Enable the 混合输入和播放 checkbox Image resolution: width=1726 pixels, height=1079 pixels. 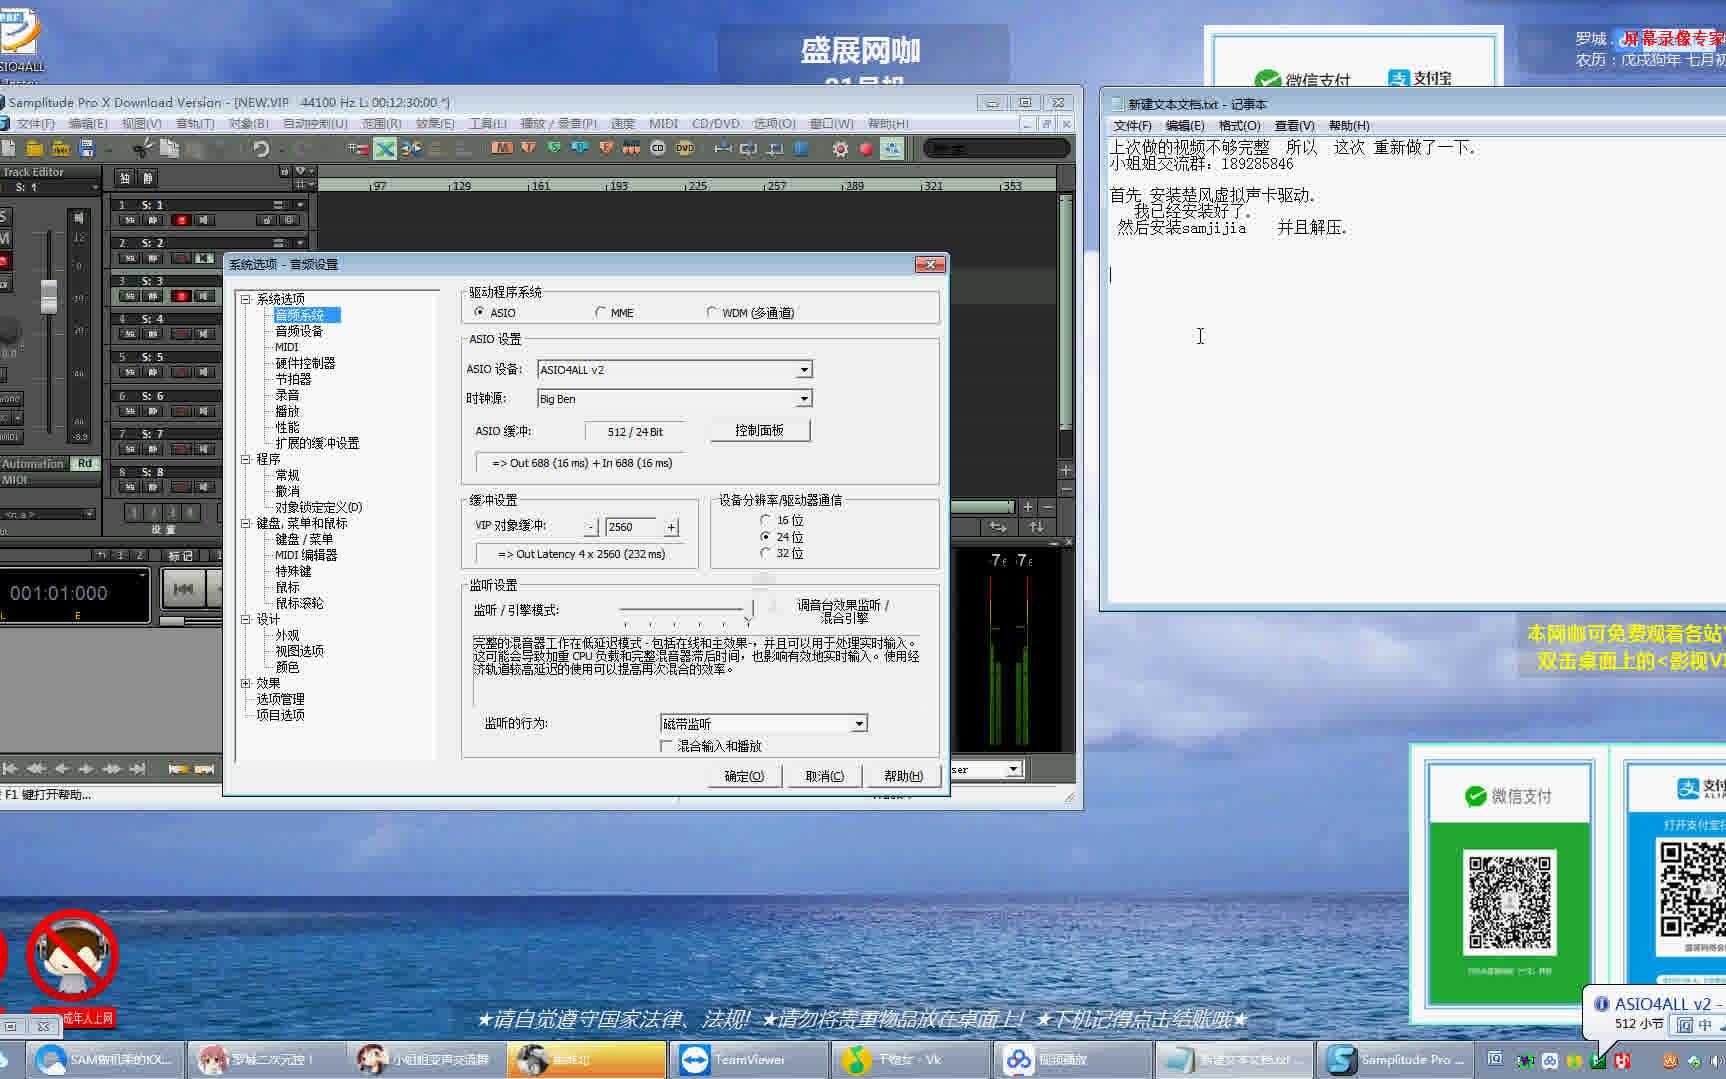tap(667, 745)
